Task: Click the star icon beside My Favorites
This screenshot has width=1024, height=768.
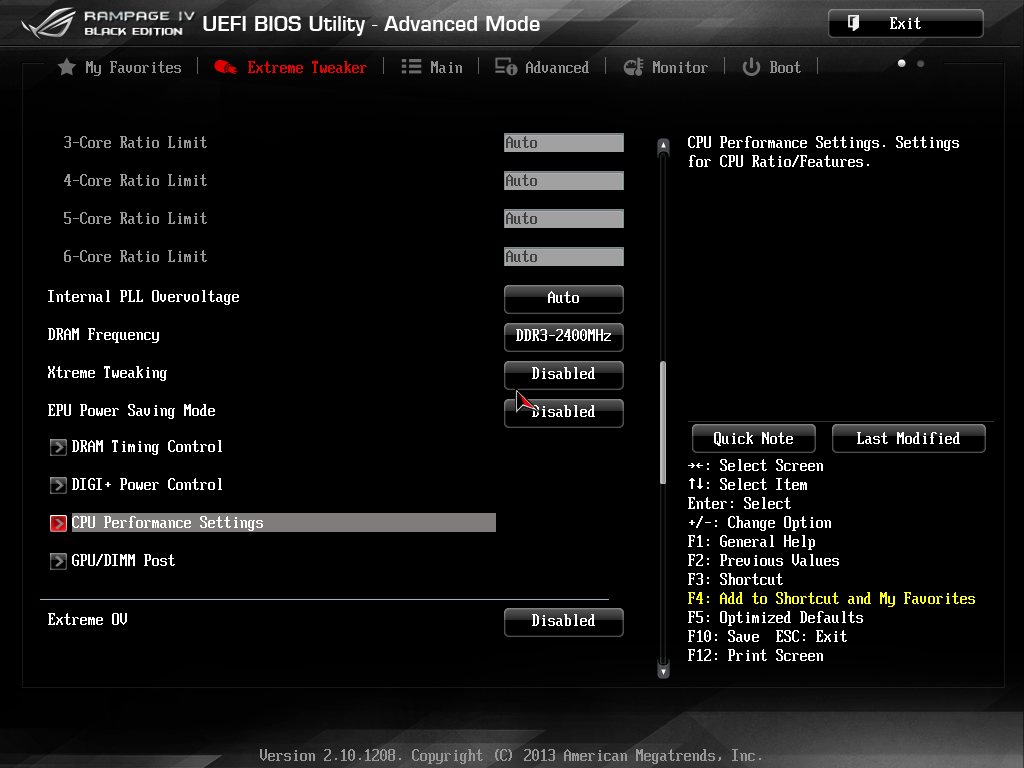Action: [x=66, y=67]
